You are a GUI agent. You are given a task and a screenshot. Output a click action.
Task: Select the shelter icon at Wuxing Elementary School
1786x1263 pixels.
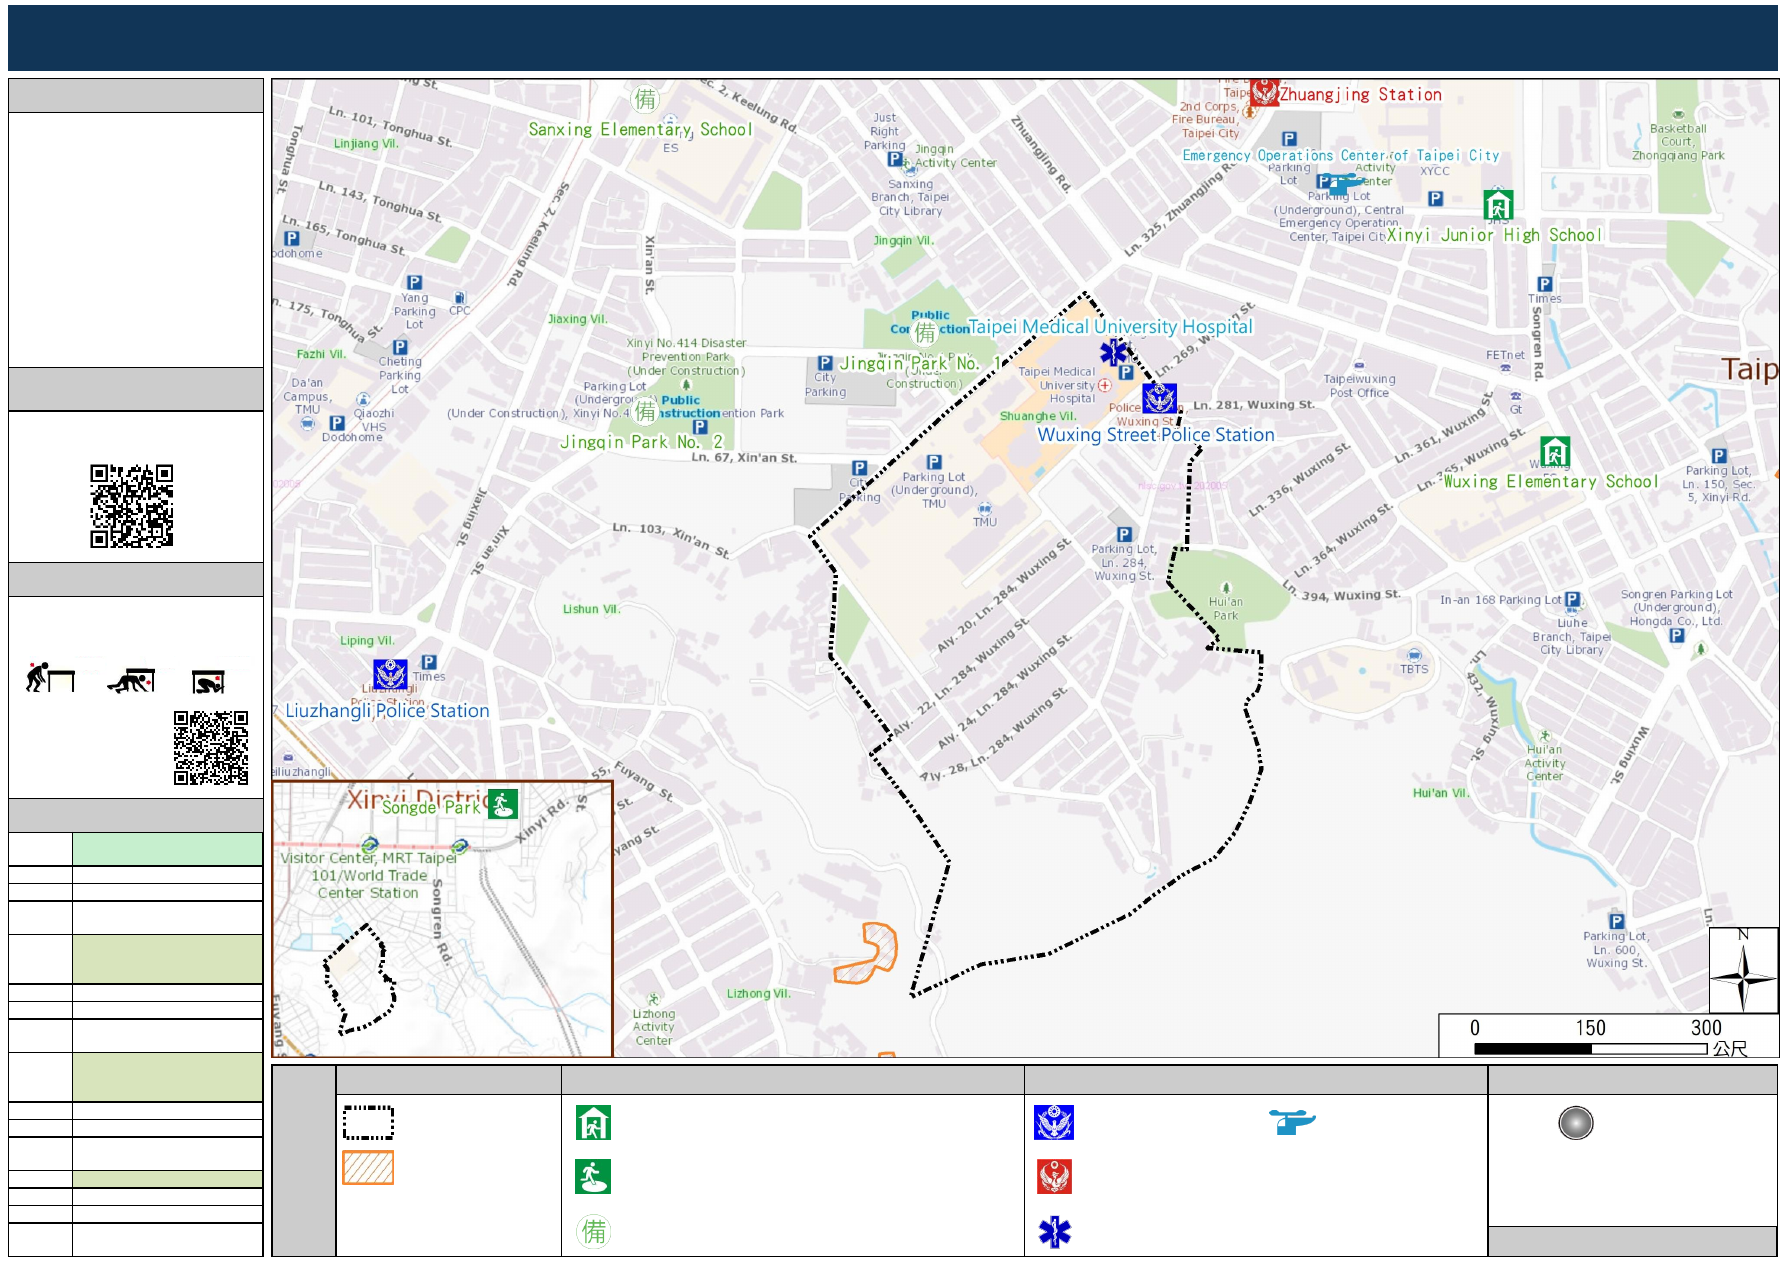(1554, 451)
